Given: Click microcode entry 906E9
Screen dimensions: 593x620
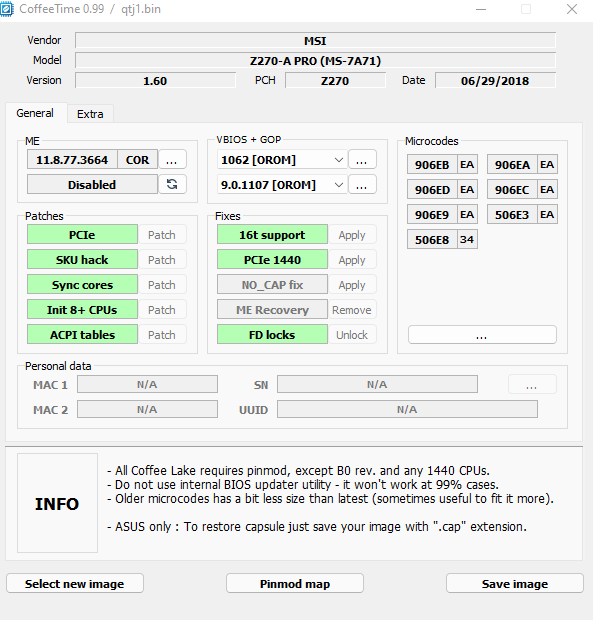Looking at the screenshot, I should 432,214.
